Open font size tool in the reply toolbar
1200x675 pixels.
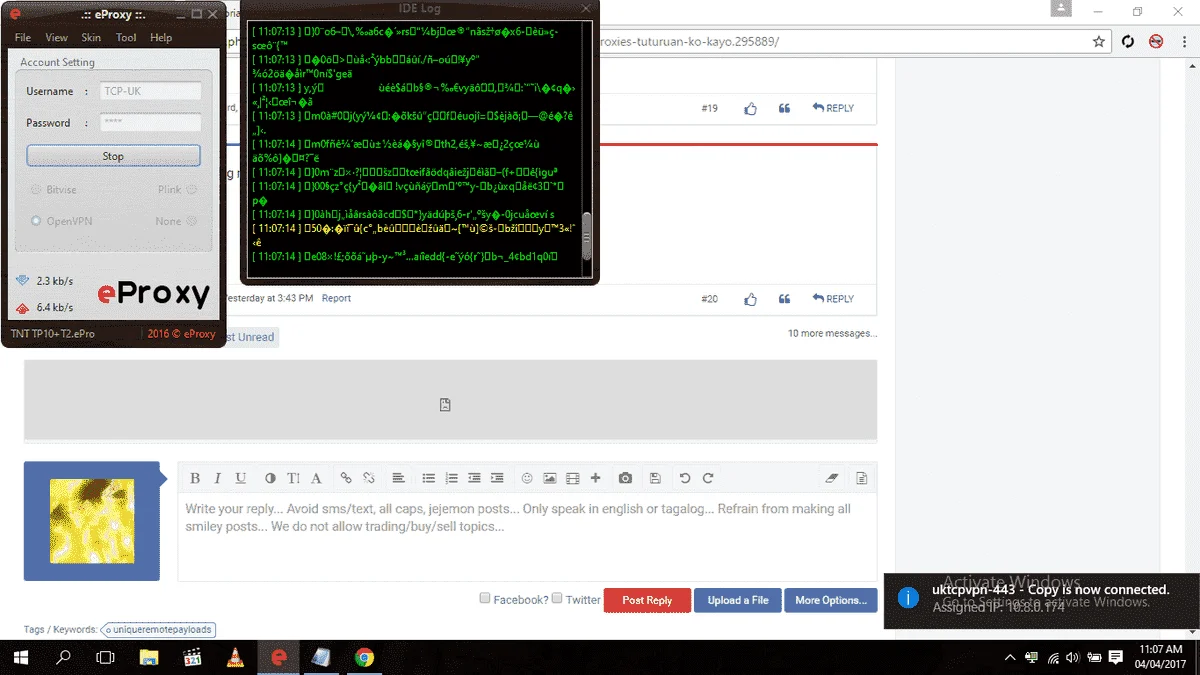[293, 479]
